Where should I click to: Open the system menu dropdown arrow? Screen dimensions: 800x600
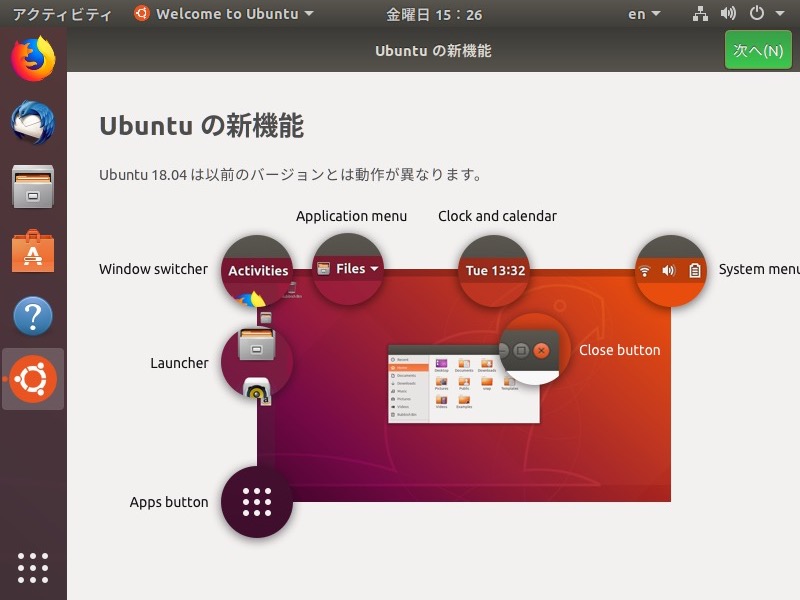click(780, 14)
